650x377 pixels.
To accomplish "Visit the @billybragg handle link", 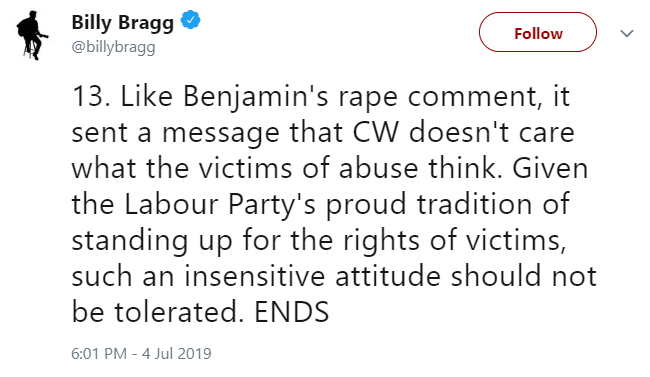I will pos(113,47).
